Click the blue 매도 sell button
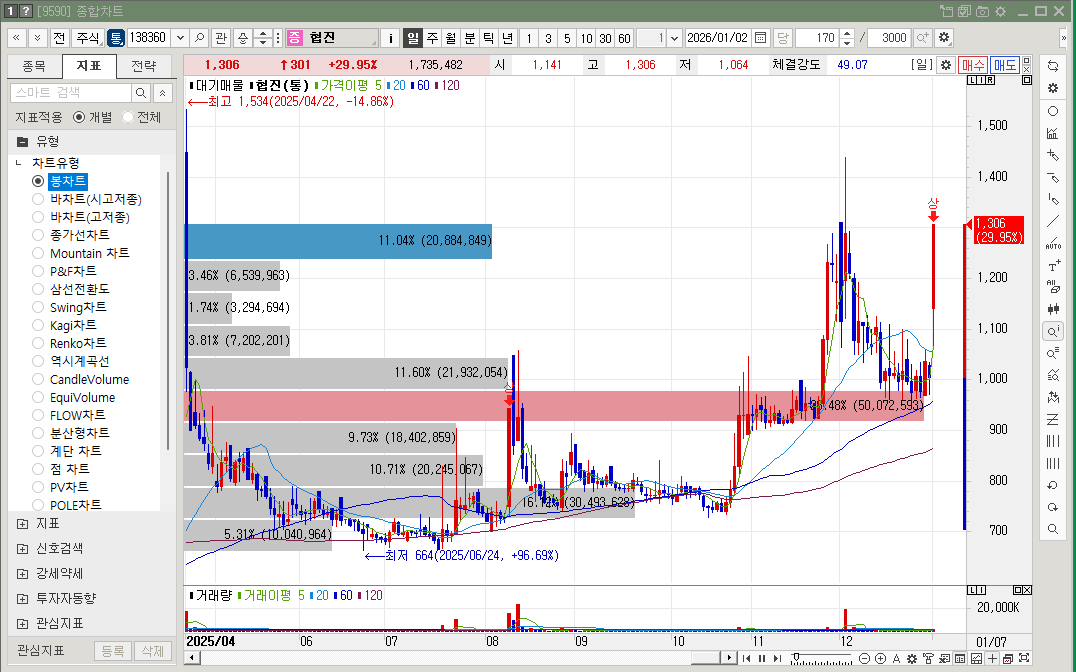 pyautogui.click(x=1005, y=65)
